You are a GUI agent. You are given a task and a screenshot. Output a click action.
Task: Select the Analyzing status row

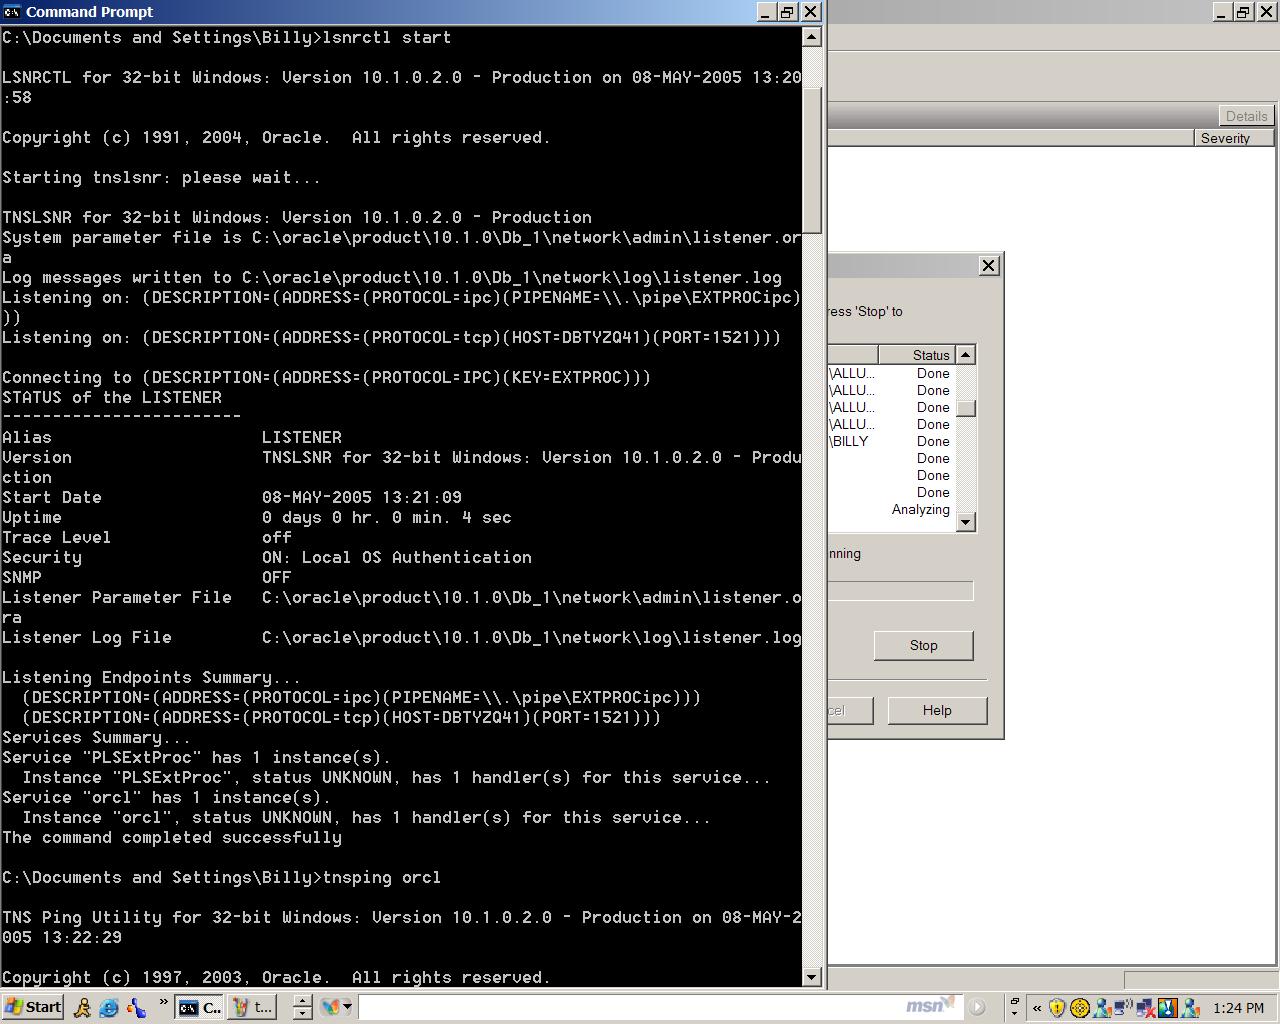pos(891,509)
